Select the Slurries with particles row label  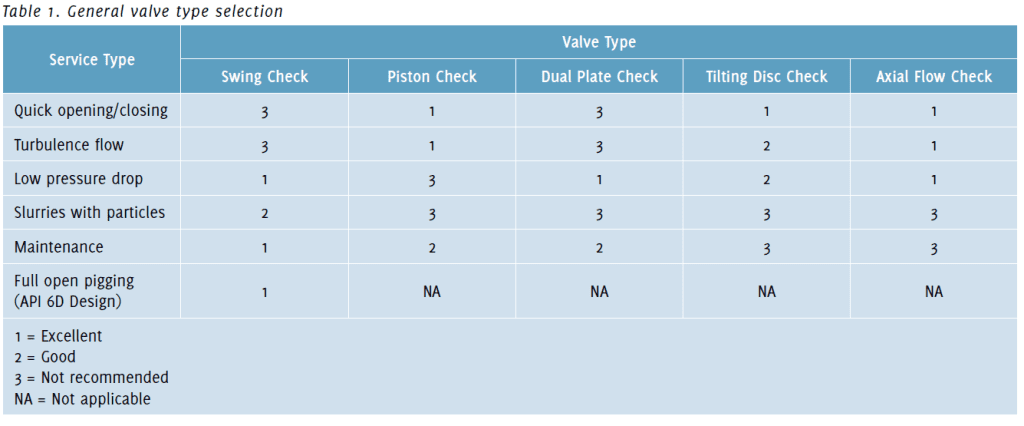click(89, 213)
